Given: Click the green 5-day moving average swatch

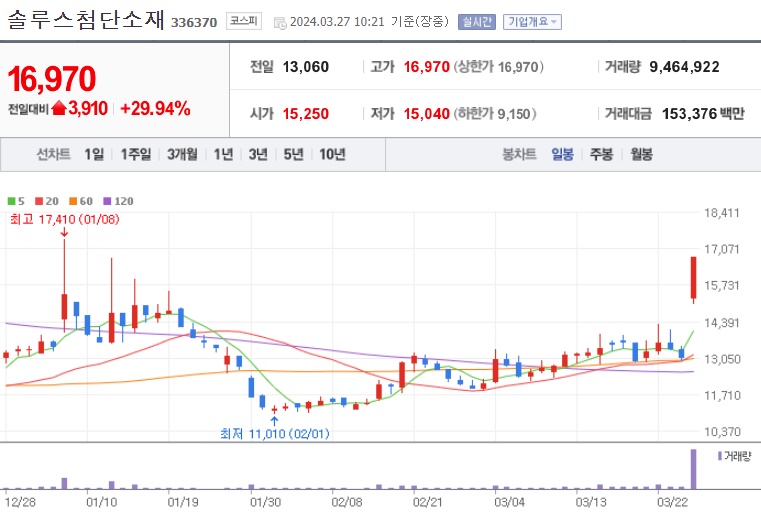Looking at the screenshot, I should coord(12,201).
